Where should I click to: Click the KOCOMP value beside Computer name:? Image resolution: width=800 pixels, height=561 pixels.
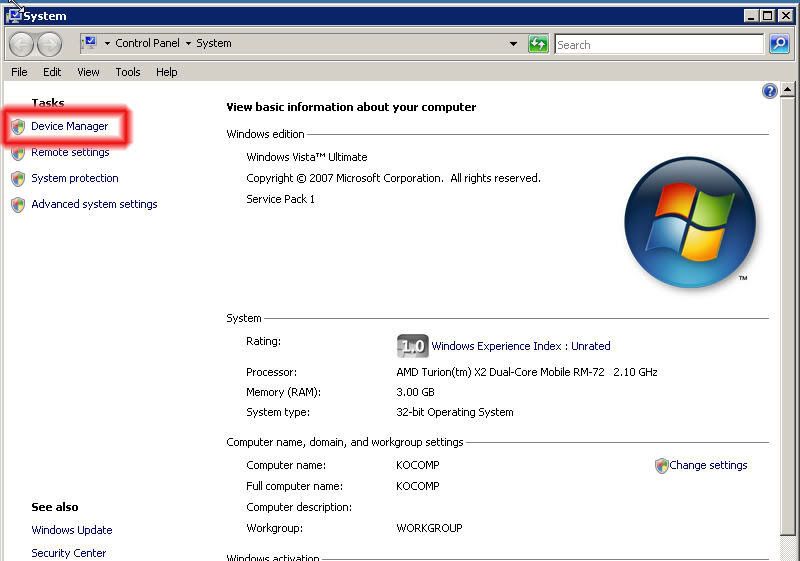pos(417,465)
